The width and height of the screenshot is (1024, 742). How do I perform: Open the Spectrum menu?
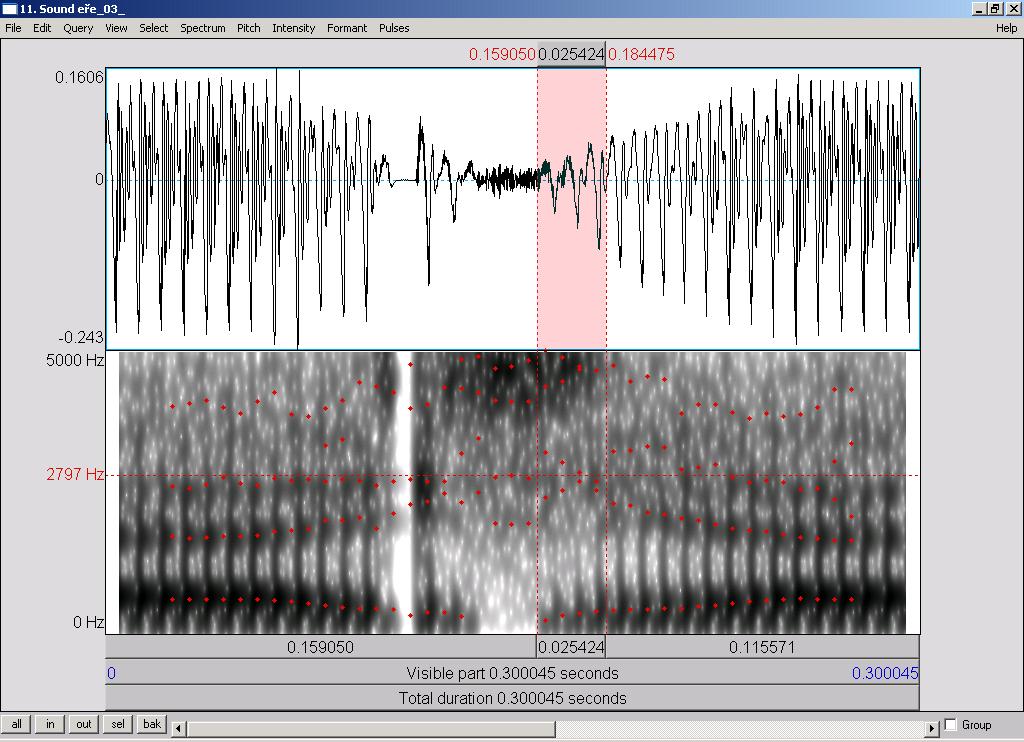point(202,28)
